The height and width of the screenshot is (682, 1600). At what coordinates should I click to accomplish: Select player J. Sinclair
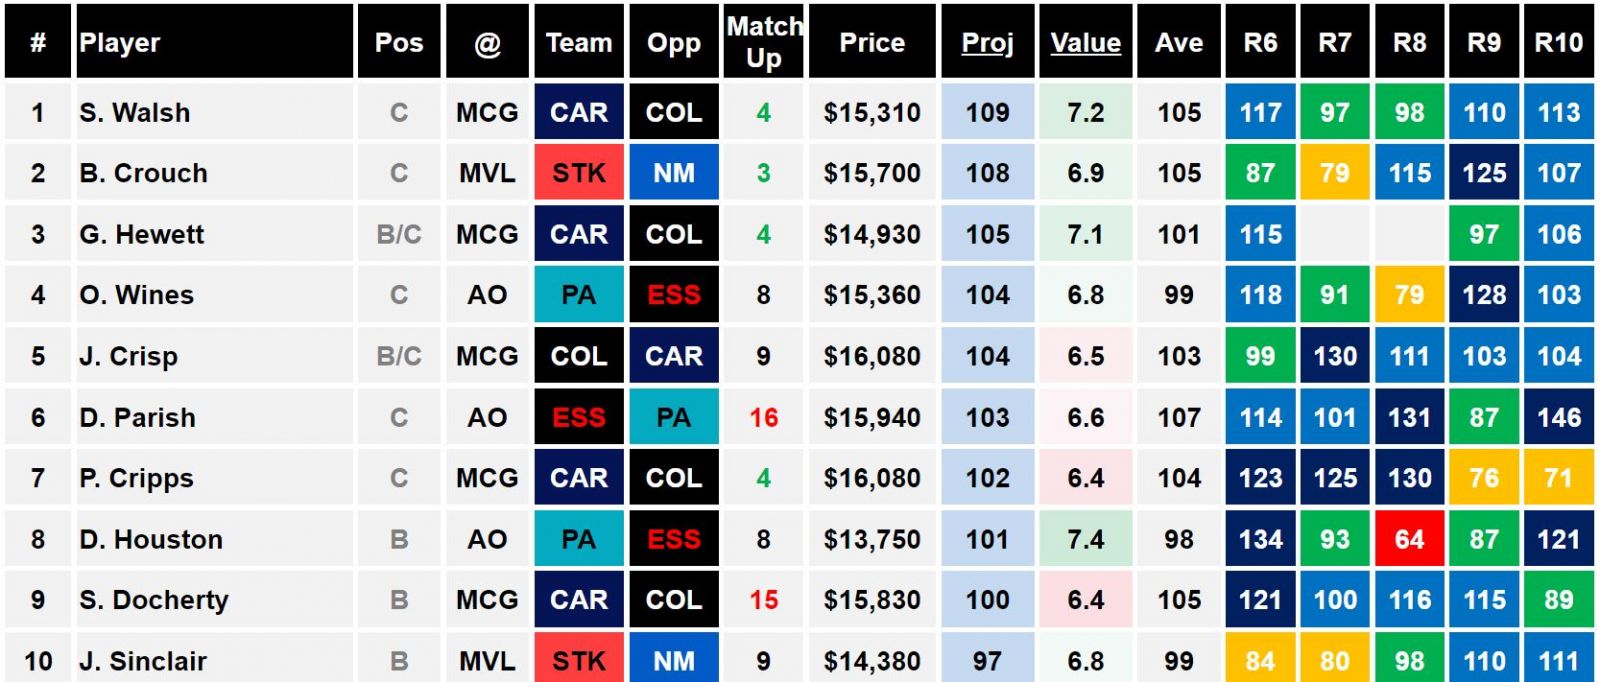[x=143, y=661]
